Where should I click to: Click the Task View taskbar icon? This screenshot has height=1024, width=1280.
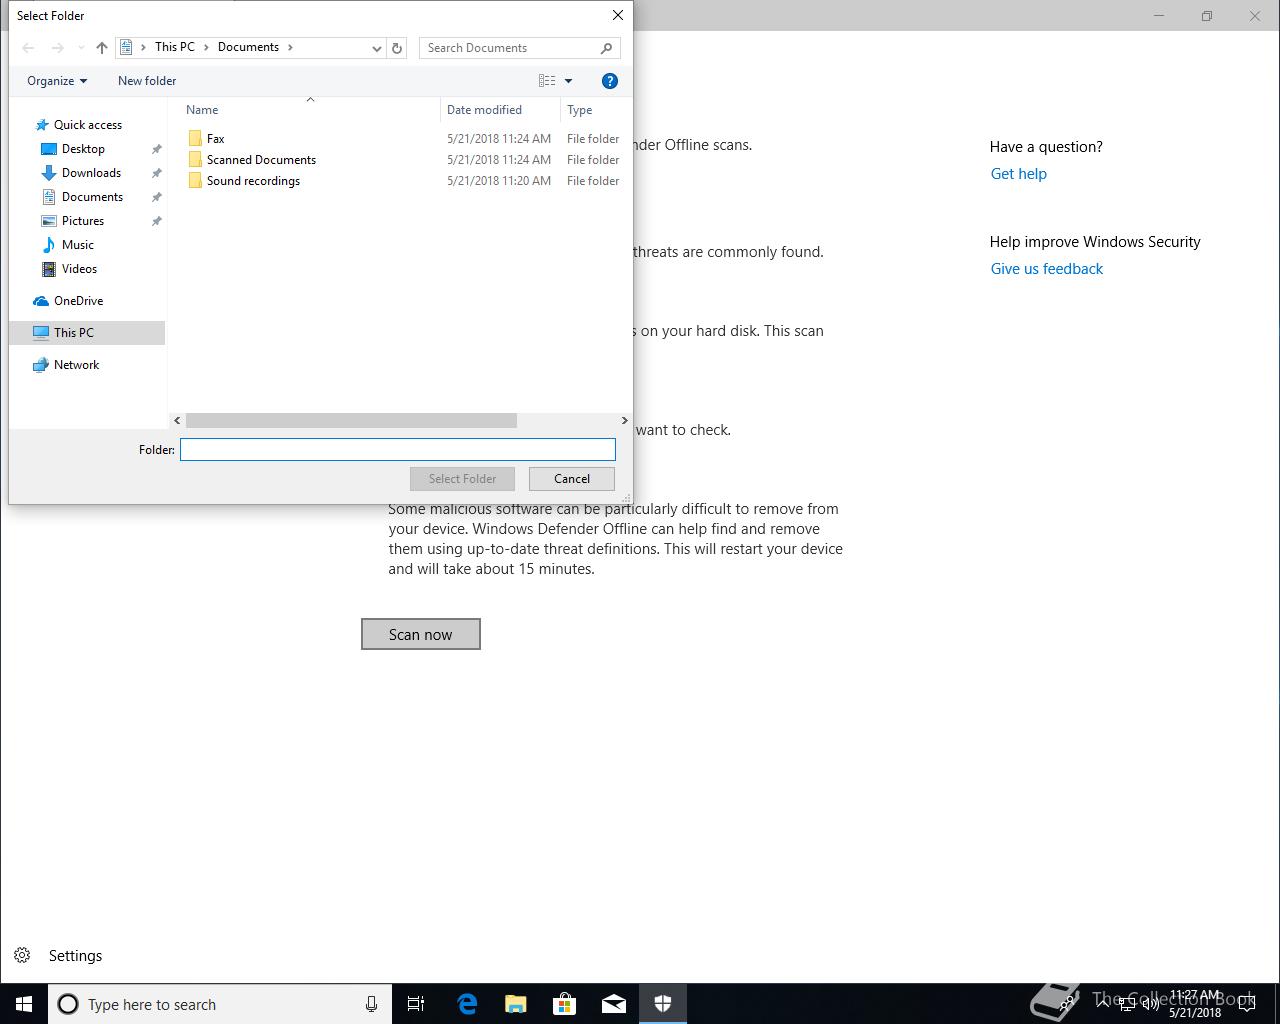point(416,1004)
